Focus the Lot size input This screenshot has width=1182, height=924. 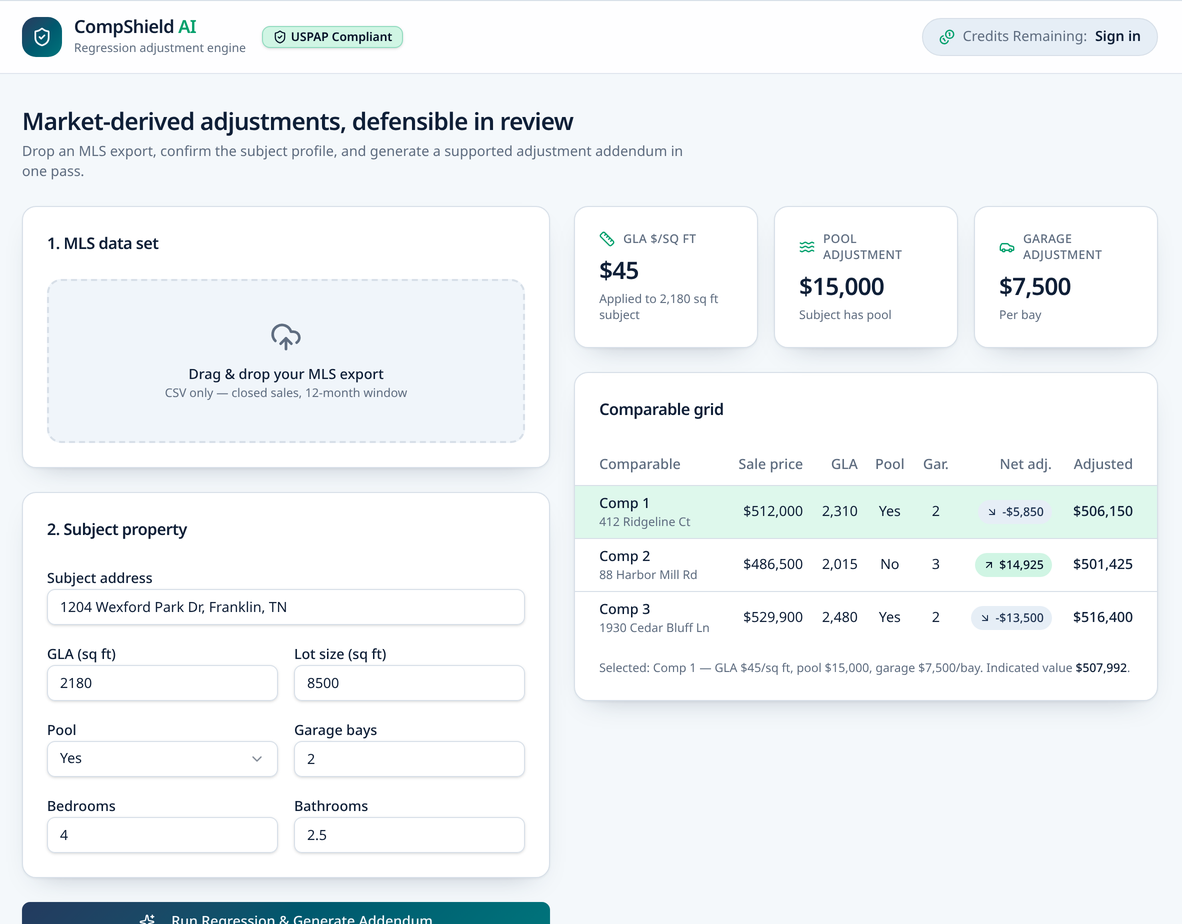pyautogui.click(x=409, y=684)
